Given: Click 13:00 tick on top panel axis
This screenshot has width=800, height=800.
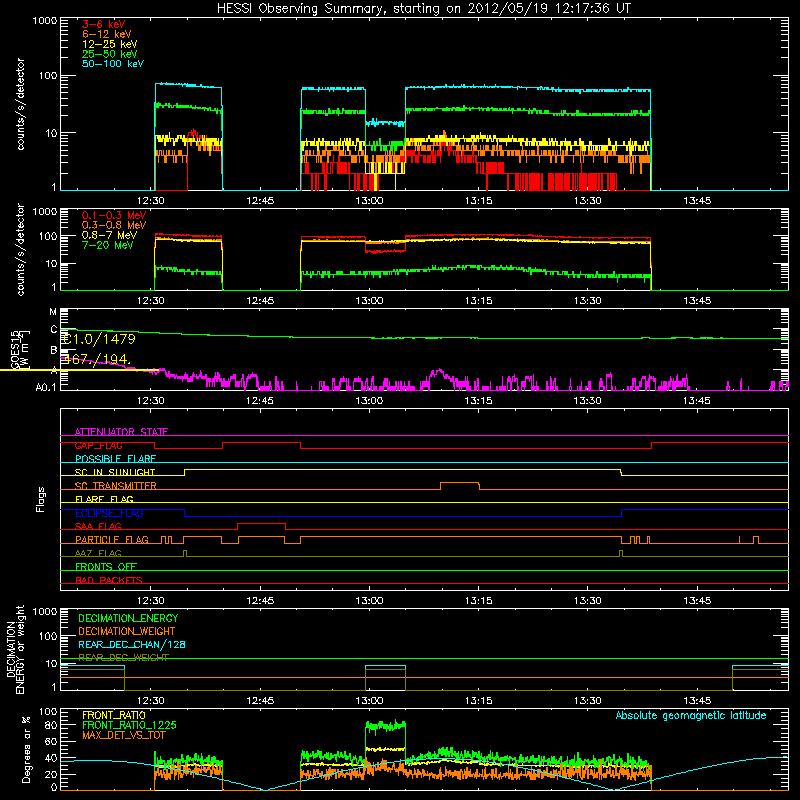Looking at the screenshot, I should coord(369,201).
